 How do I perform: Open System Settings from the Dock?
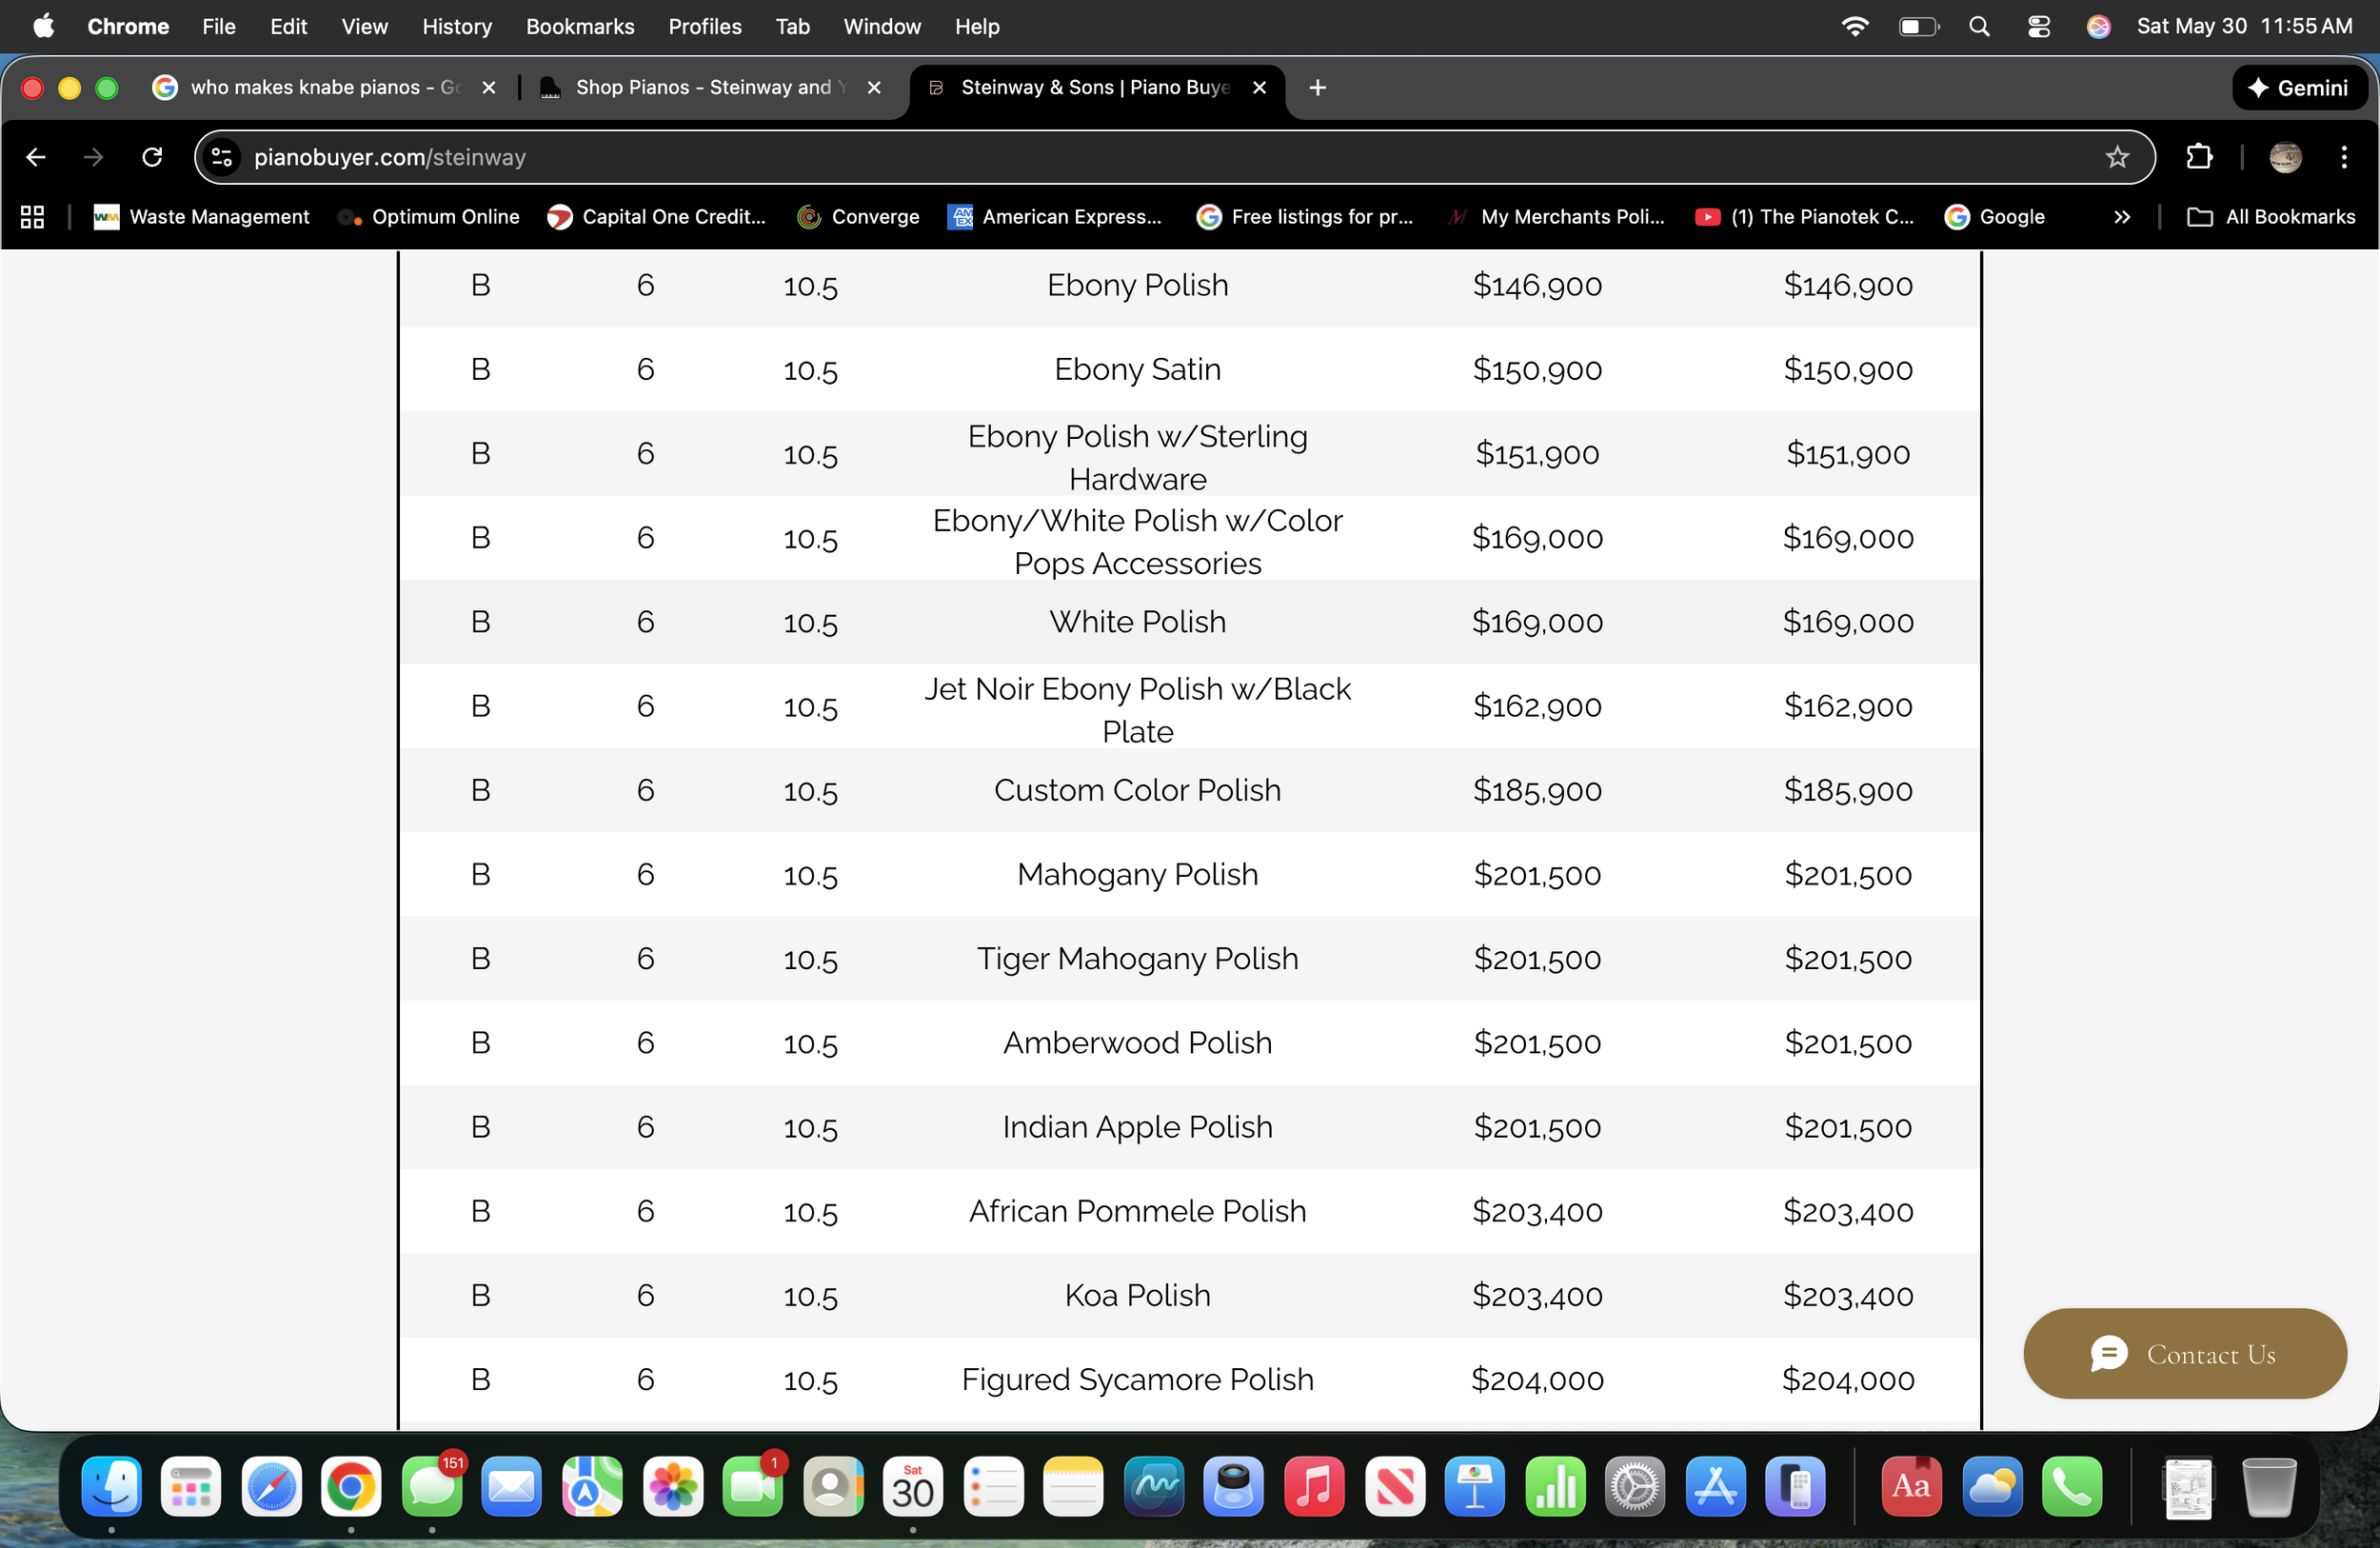[1635, 1487]
